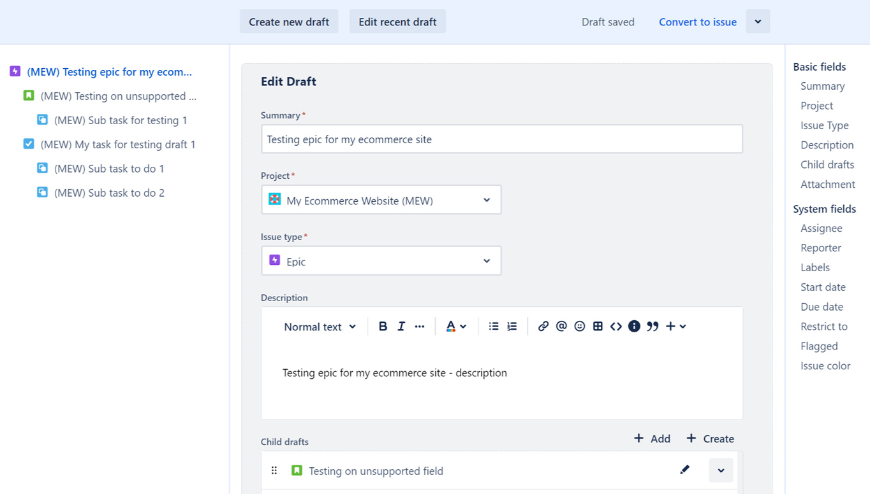Open the Project dropdown
Image resolution: width=870 pixels, height=494 pixels.
coord(381,200)
